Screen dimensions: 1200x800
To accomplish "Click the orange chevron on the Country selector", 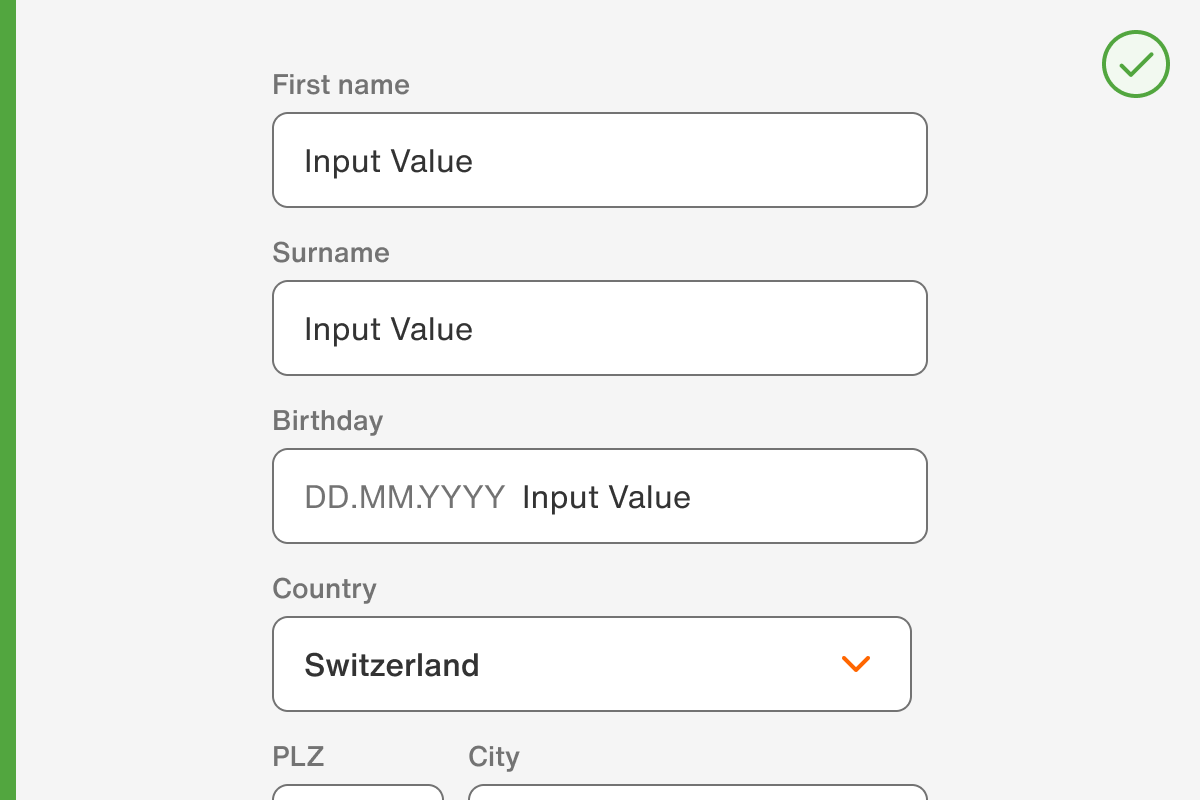I will tap(856, 663).
